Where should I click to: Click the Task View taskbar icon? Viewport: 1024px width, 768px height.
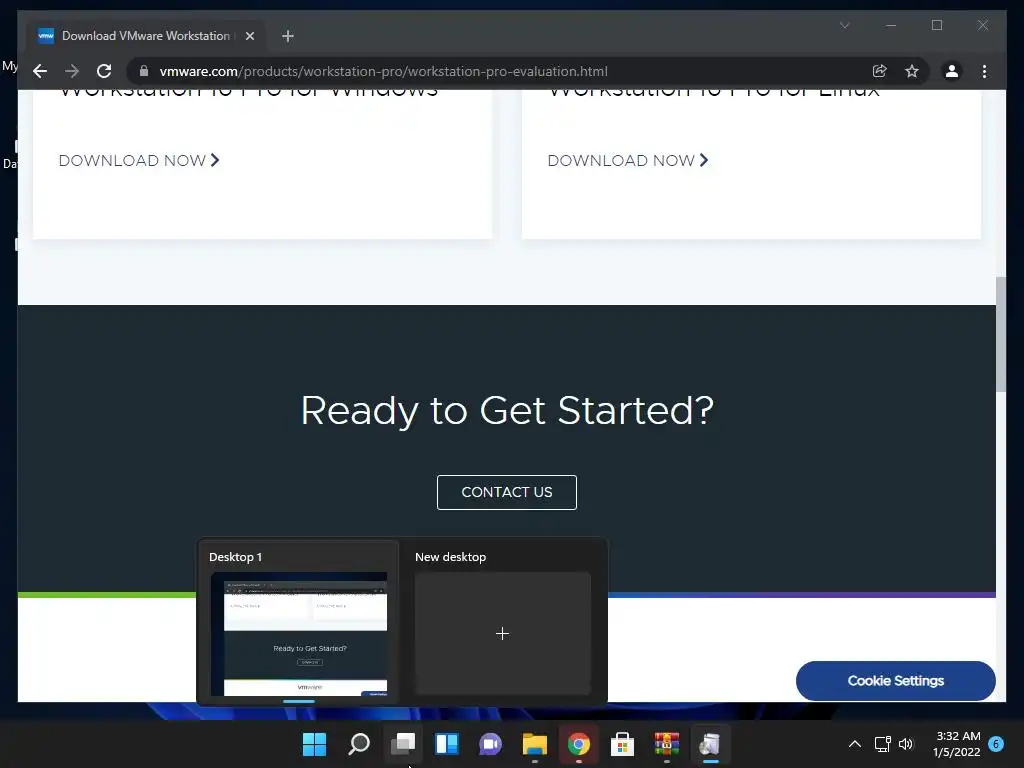pos(403,744)
